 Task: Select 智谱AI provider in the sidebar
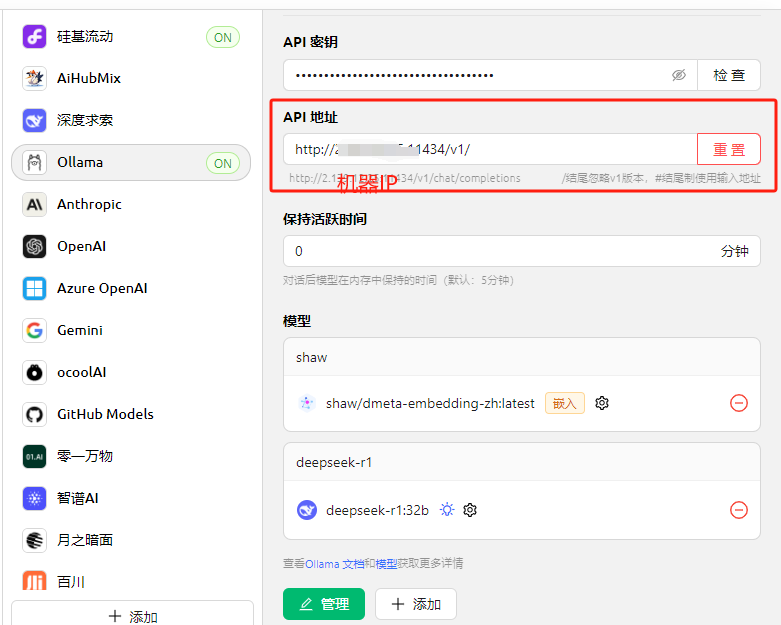click(131, 499)
